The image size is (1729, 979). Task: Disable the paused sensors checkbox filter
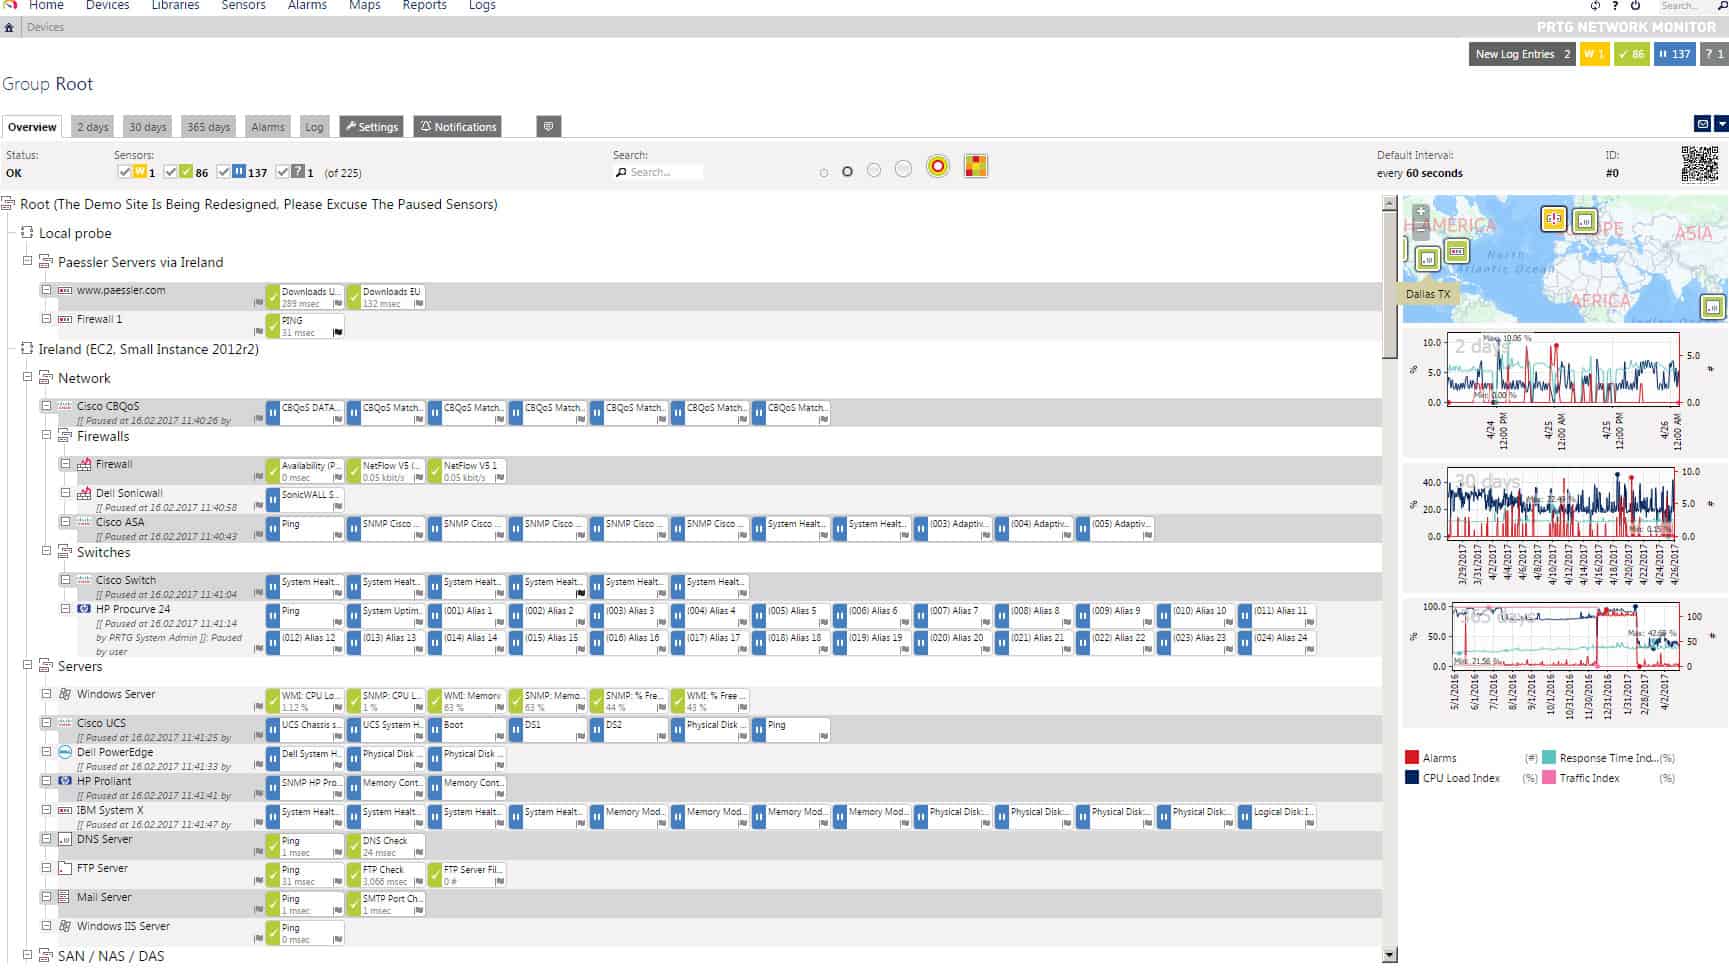pyautogui.click(x=224, y=171)
